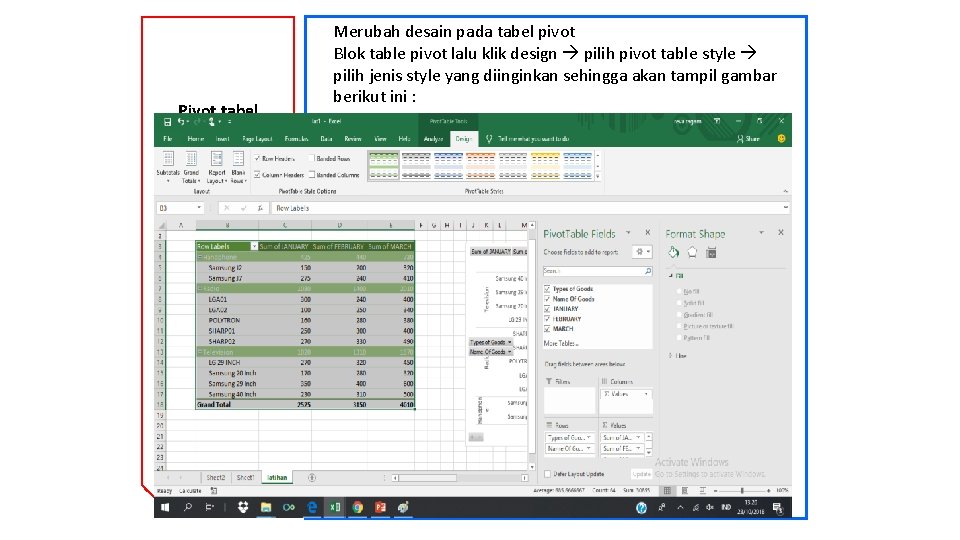Screen dimensions: 960x540
Task: Open the File menu tab
Action: coord(167,139)
